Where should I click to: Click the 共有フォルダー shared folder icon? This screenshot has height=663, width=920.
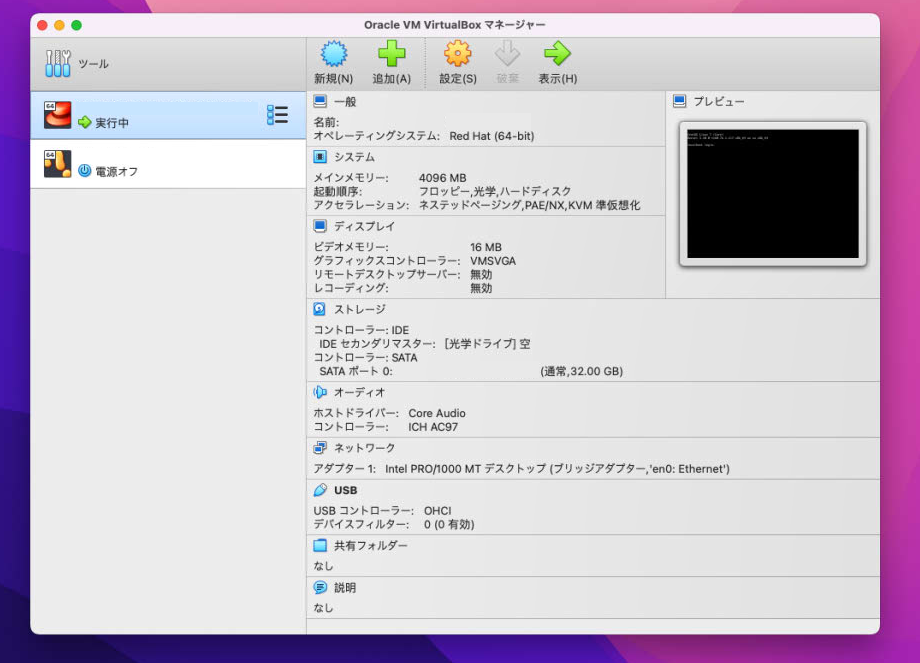[x=320, y=545]
